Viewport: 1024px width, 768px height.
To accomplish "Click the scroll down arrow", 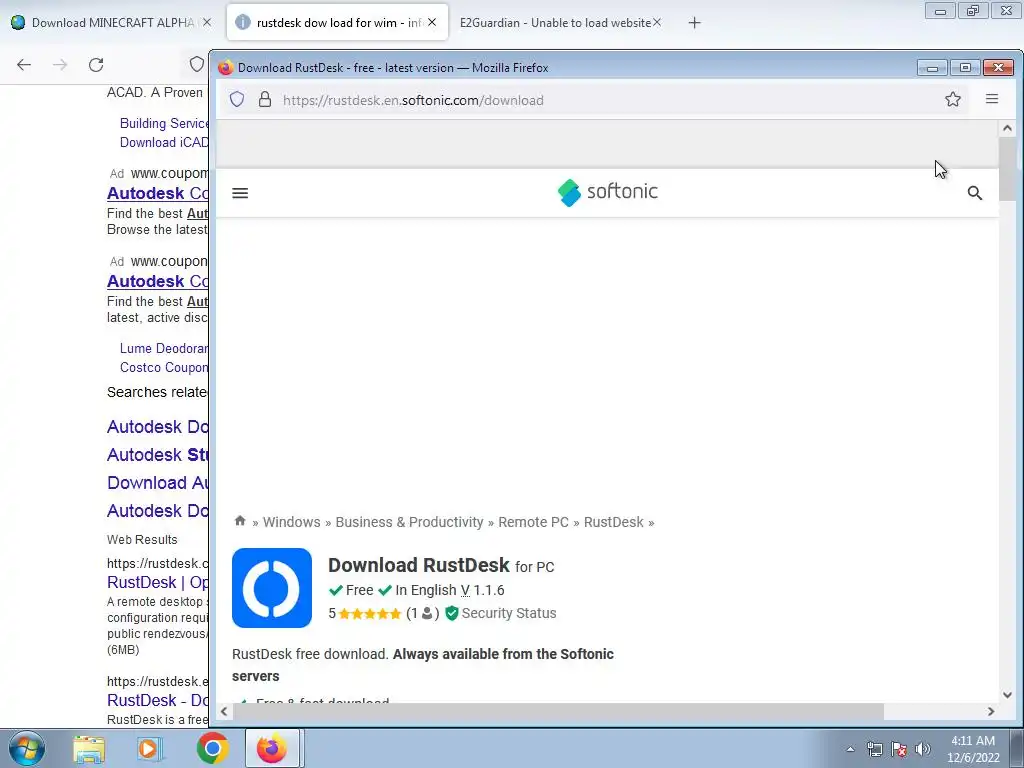I will tap(1007, 695).
